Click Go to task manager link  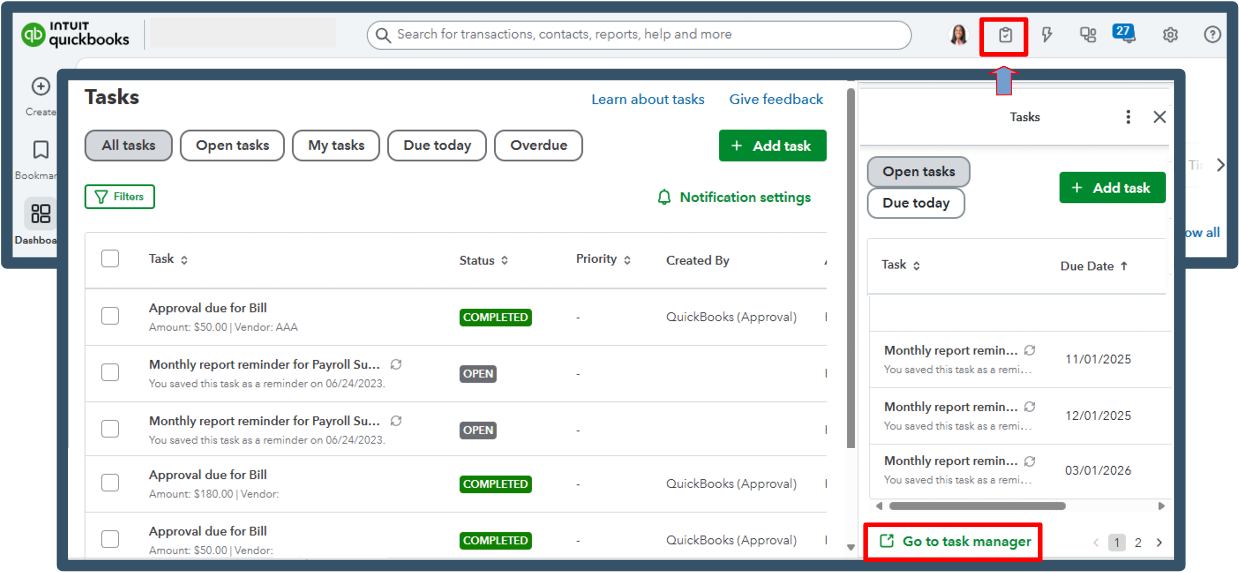[x=955, y=541]
